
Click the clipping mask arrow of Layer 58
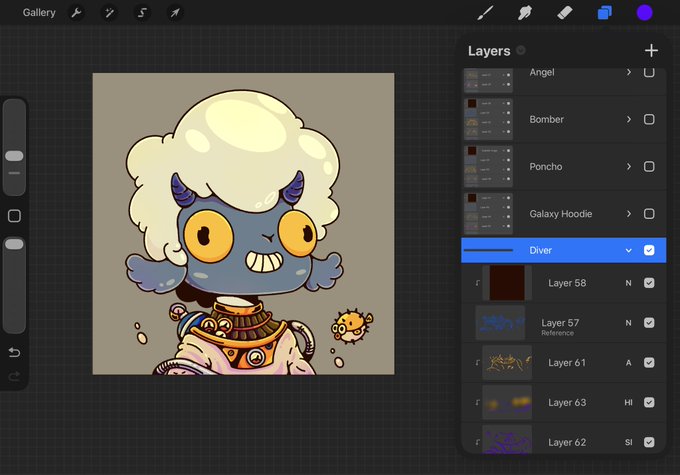[477, 283]
